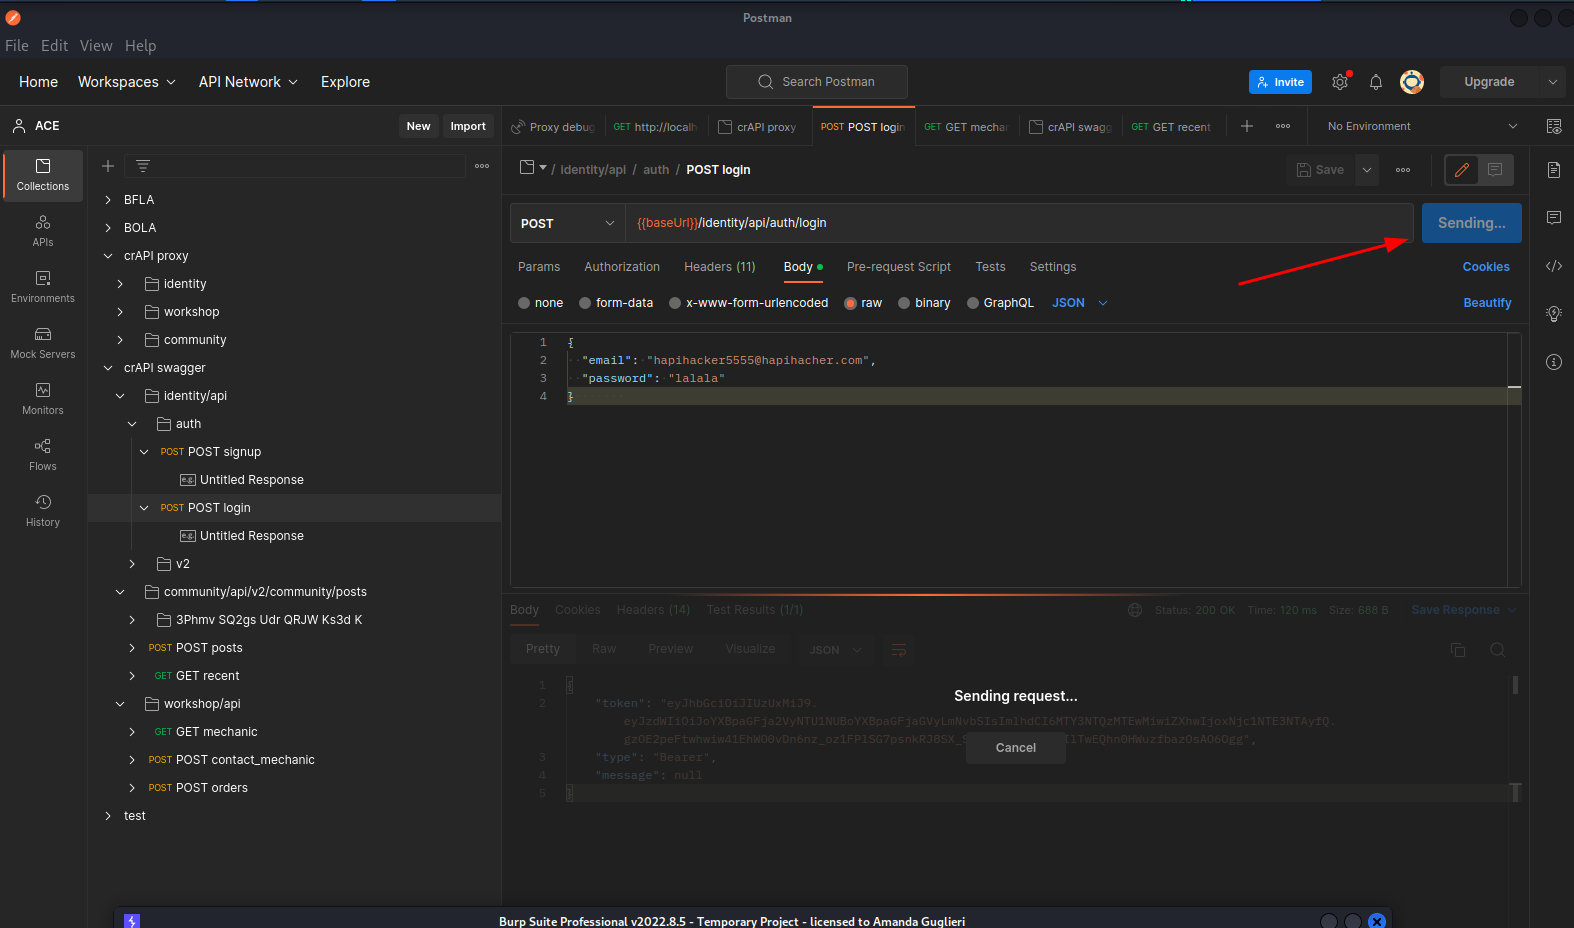Open the Flows sidebar panel
The height and width of the screenshot is (928, 1574).
43,455
